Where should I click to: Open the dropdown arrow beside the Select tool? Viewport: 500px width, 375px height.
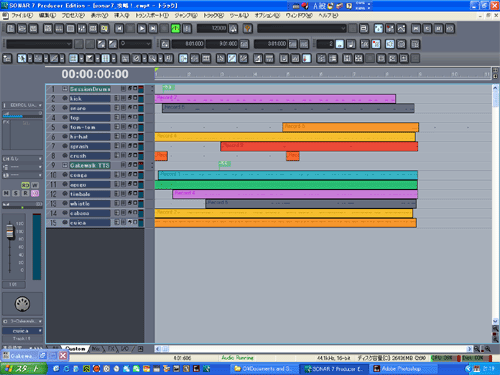pyautogui.click(x=30, y=59)
